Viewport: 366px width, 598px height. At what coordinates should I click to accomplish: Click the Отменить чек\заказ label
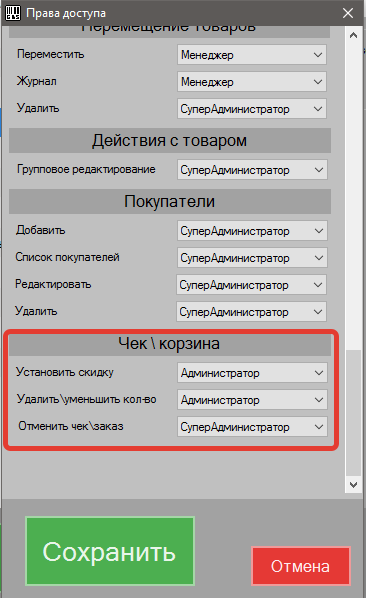71,426
